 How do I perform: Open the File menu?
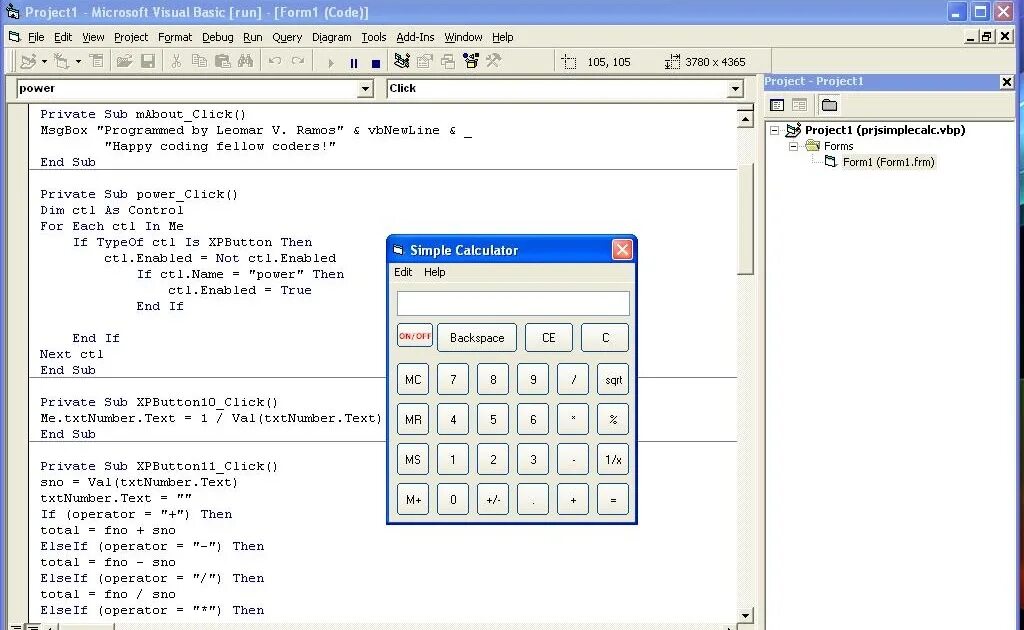click(x=36, y=37)
